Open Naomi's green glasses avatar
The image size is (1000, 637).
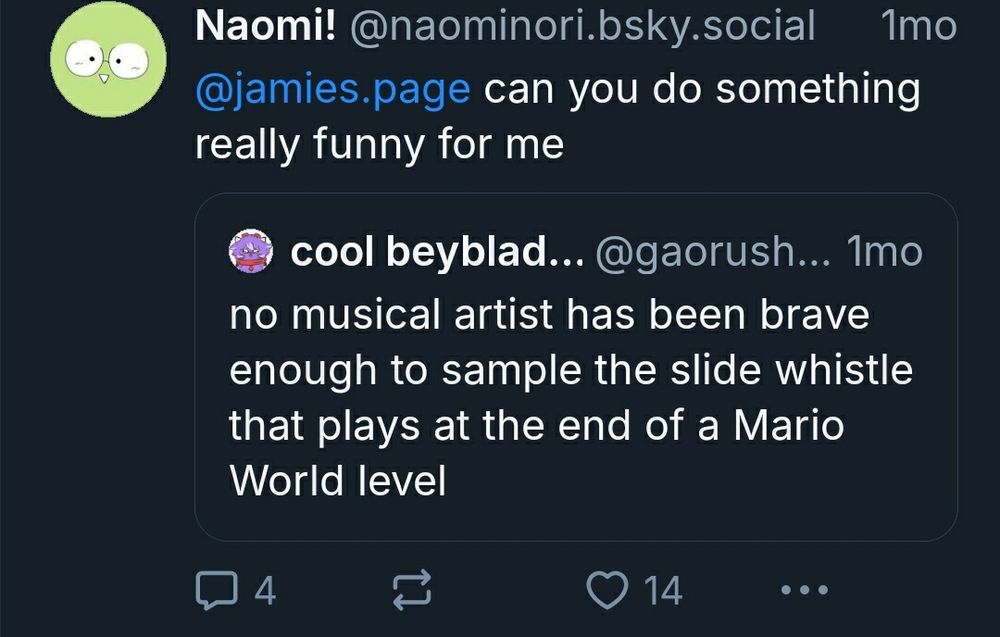click(108, 66)
